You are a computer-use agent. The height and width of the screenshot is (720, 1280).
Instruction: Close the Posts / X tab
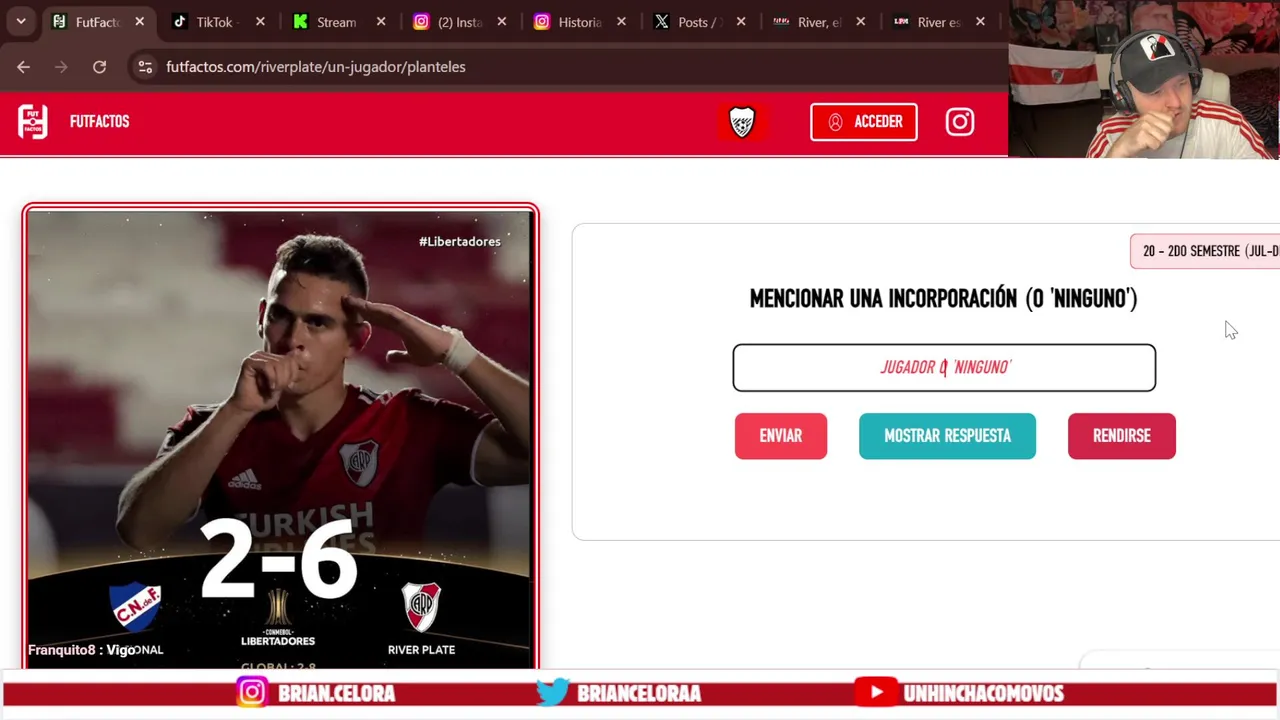741,22
